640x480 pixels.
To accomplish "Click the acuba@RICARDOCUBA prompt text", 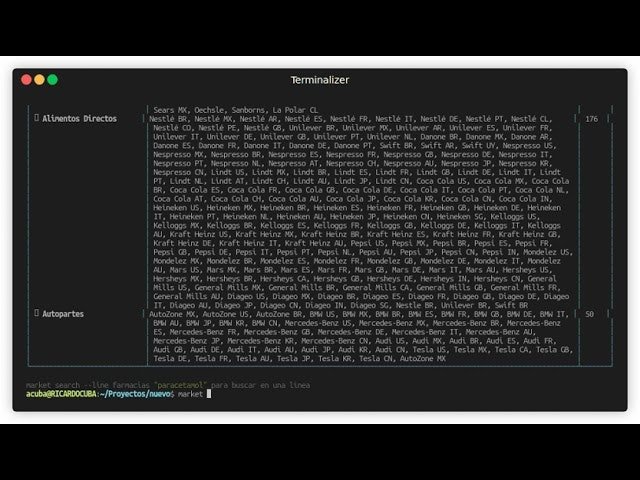I will point(61,394).
